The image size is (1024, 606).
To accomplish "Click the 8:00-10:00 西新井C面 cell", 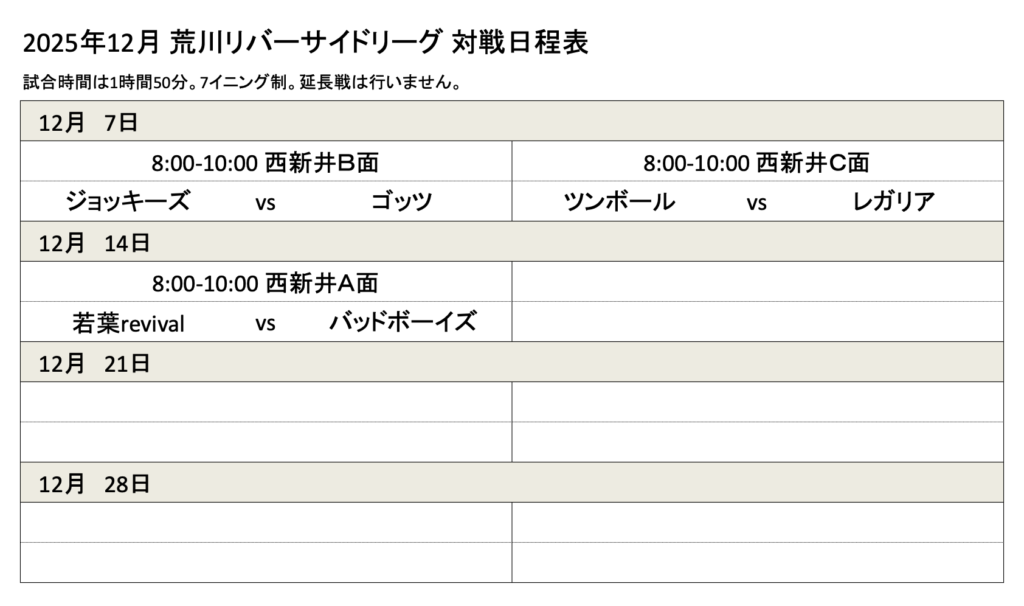I will [756, 162].
